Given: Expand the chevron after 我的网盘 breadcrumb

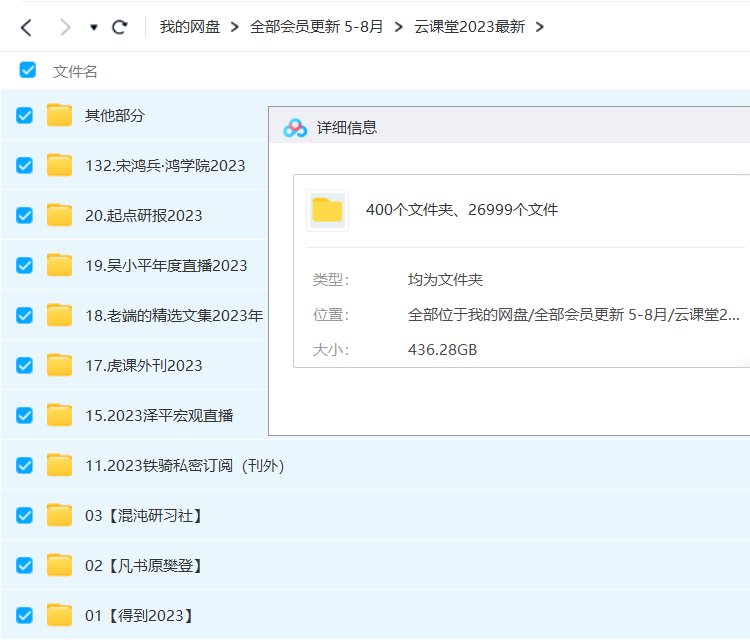Looking at the screenshot, I should click(x=235, y=27).
